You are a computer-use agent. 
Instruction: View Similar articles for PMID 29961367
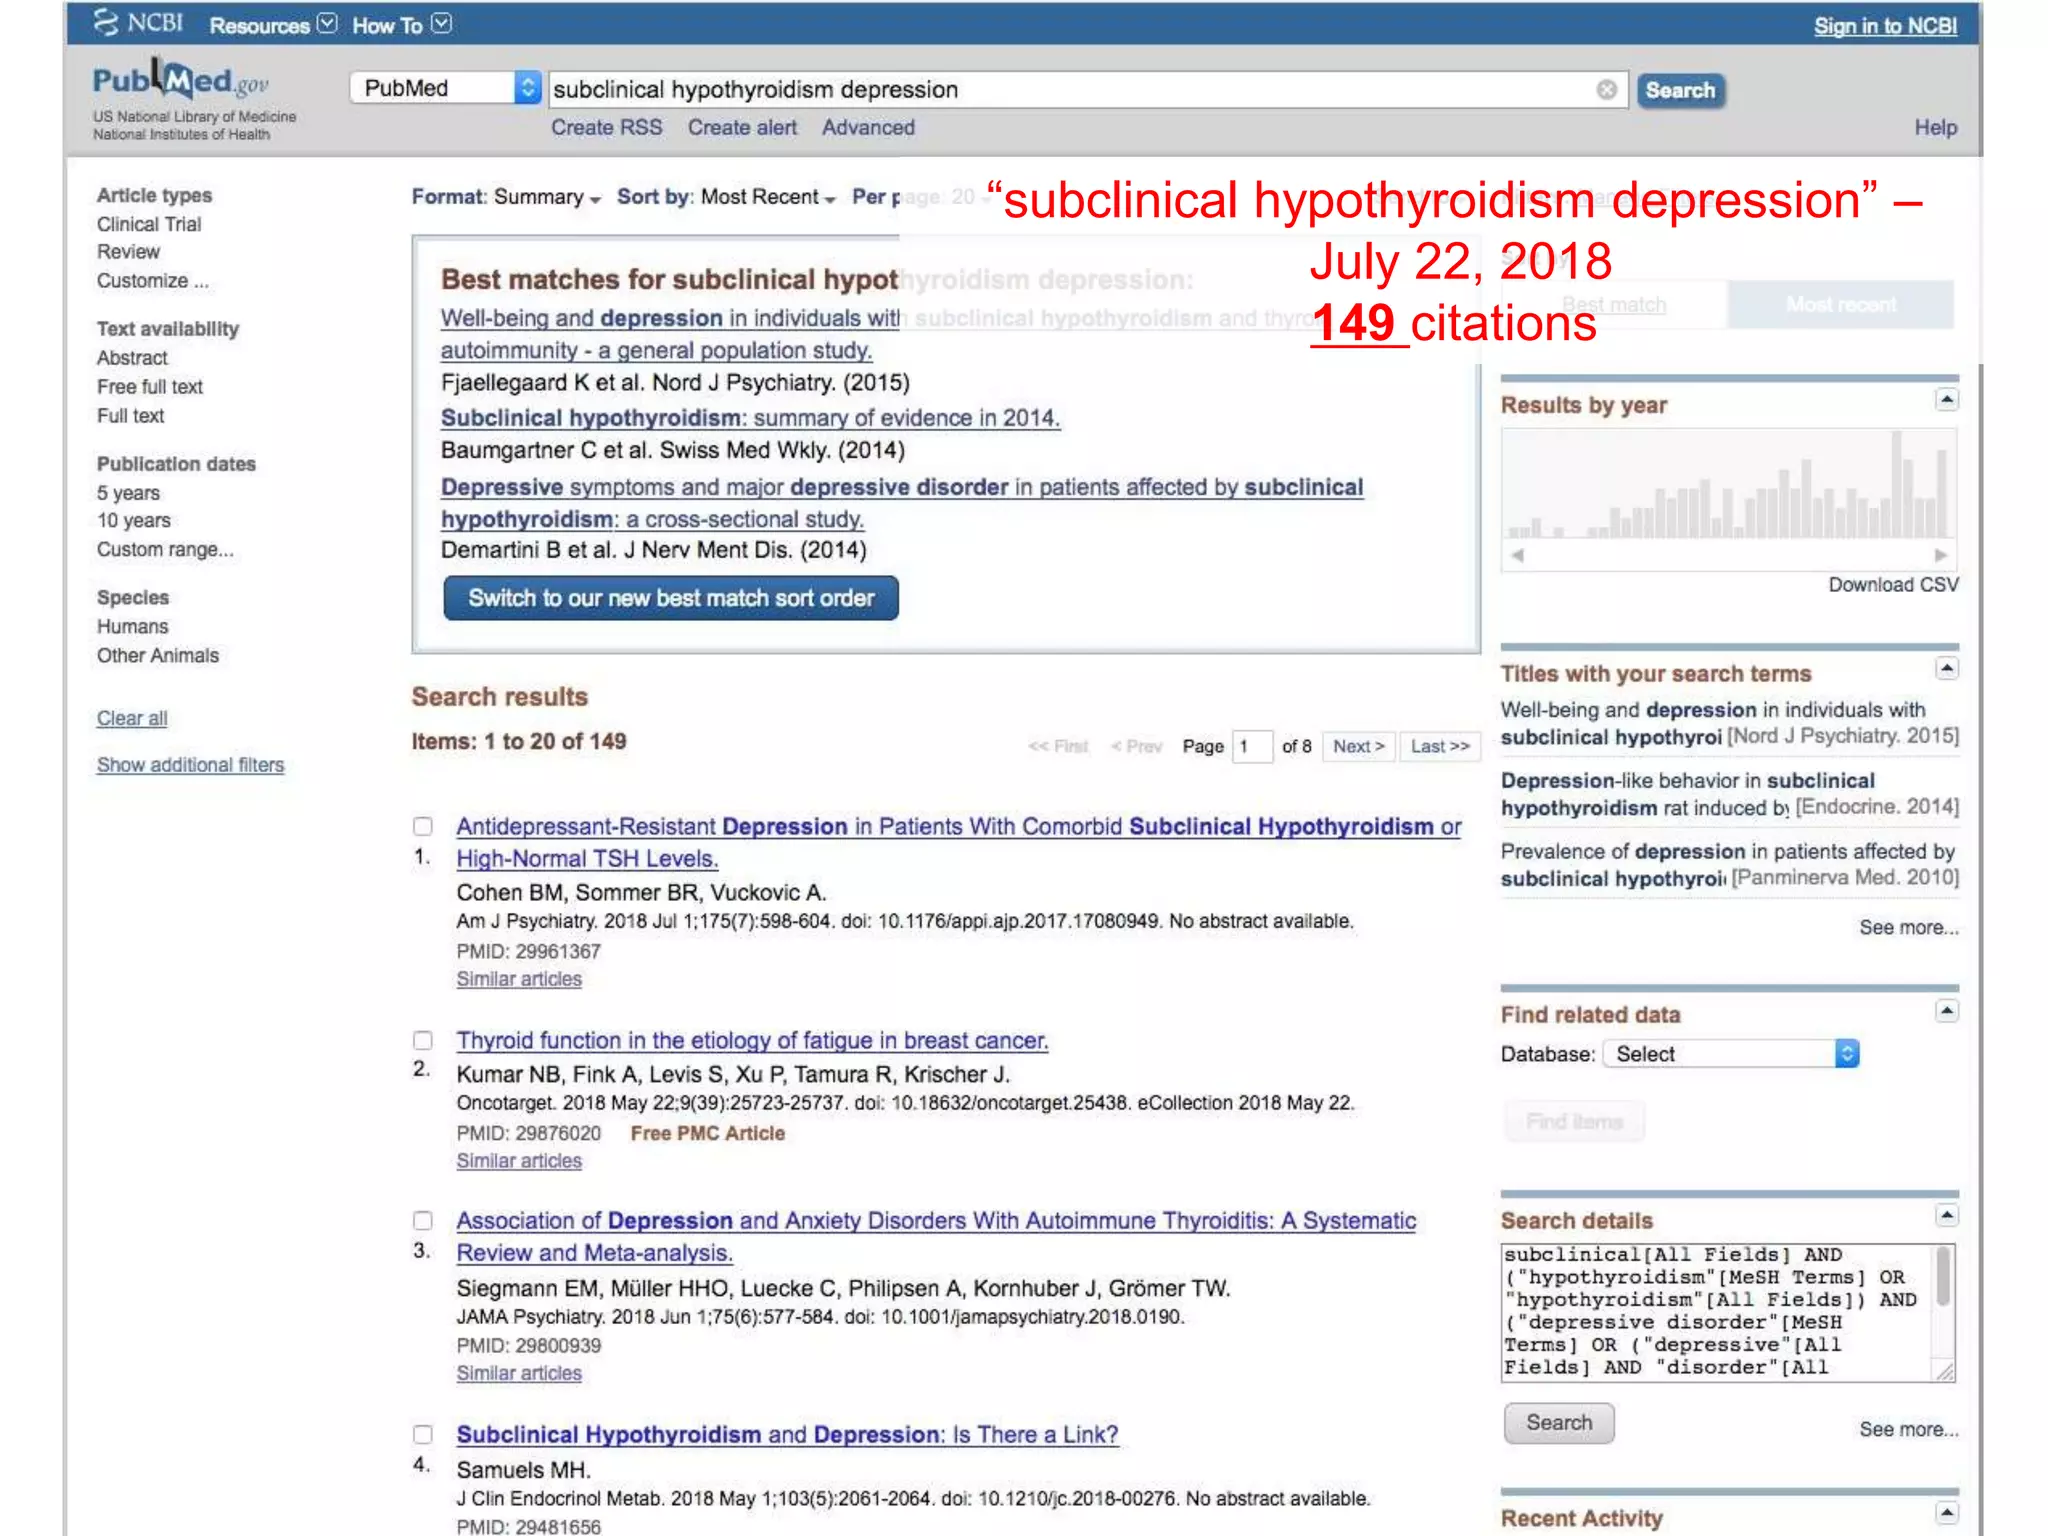[x=519, y=979]
